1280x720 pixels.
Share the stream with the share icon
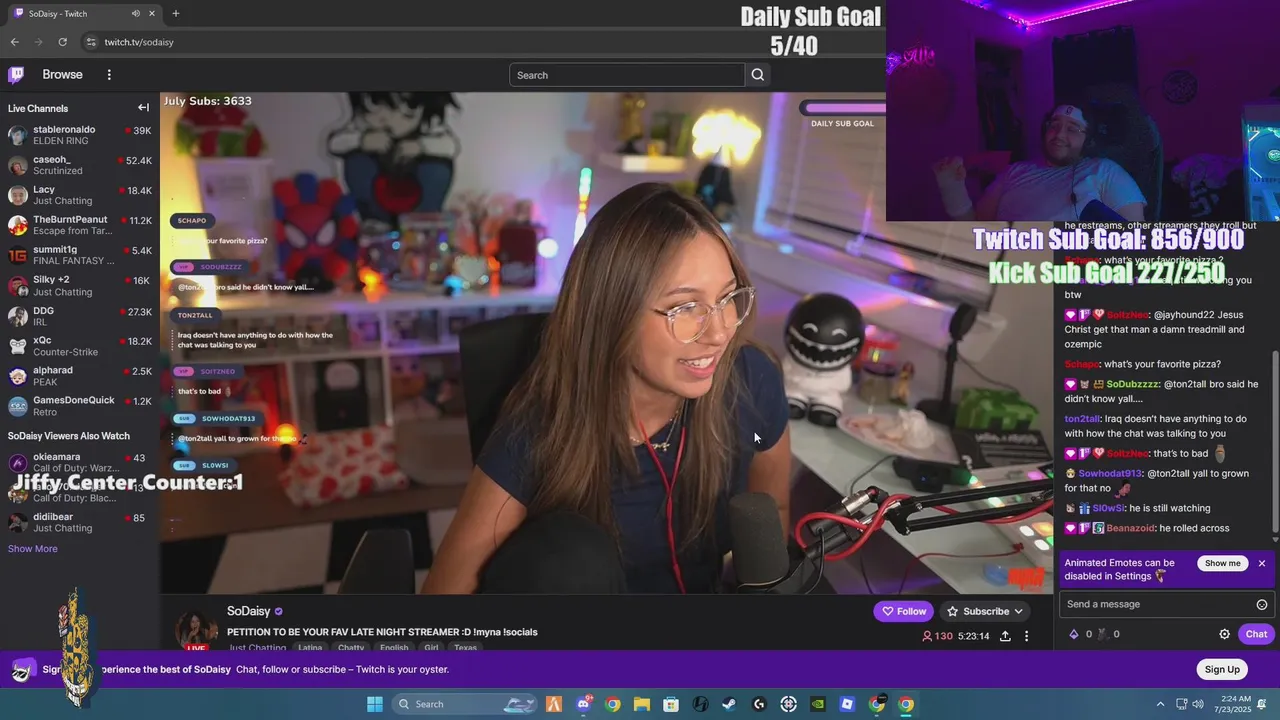(1005, 636)
